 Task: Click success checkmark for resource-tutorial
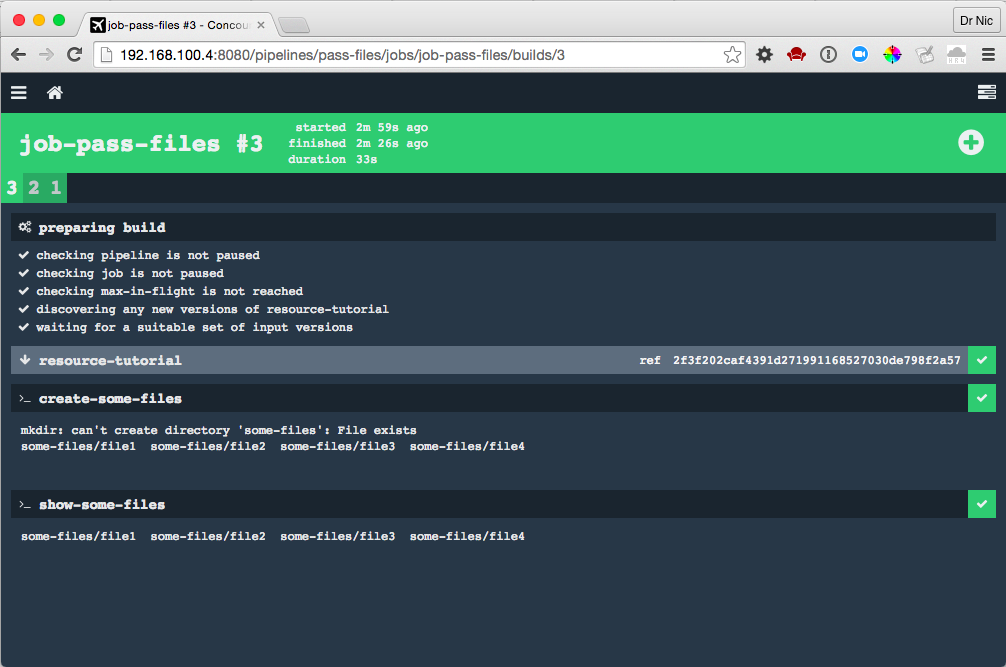982,360
